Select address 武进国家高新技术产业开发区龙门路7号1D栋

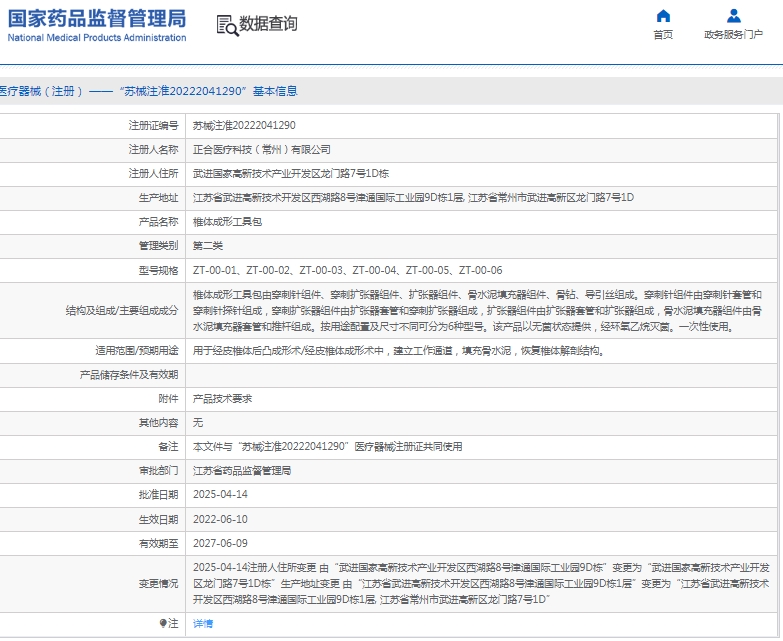point(291,173)
